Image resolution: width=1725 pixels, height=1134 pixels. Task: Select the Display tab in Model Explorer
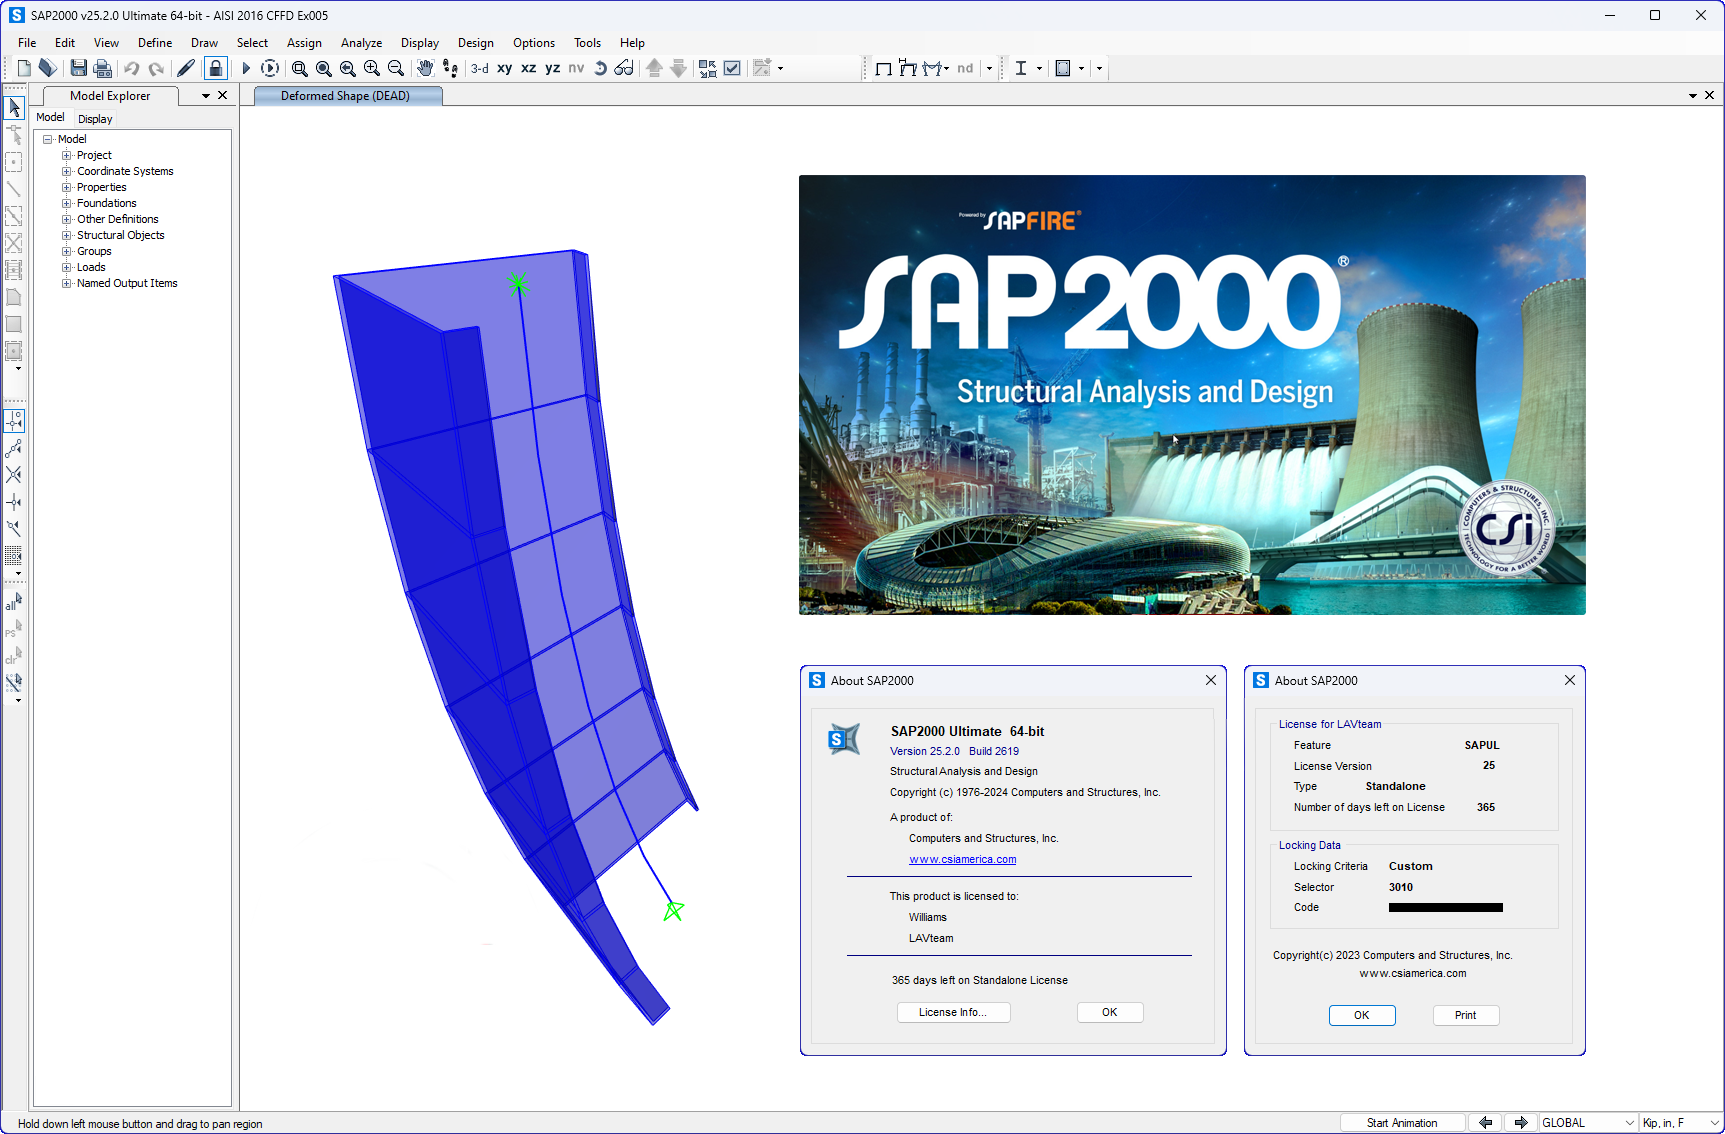pyautogui.click(x=95, y=119)
